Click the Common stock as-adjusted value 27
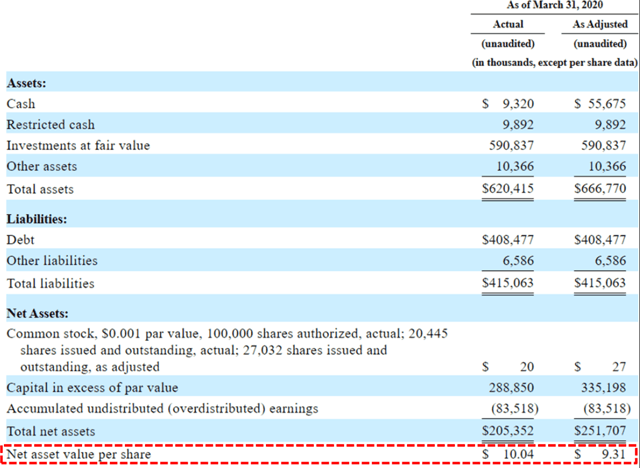The width and height of the screenshot is (640, 468). (x=619, y=367)
